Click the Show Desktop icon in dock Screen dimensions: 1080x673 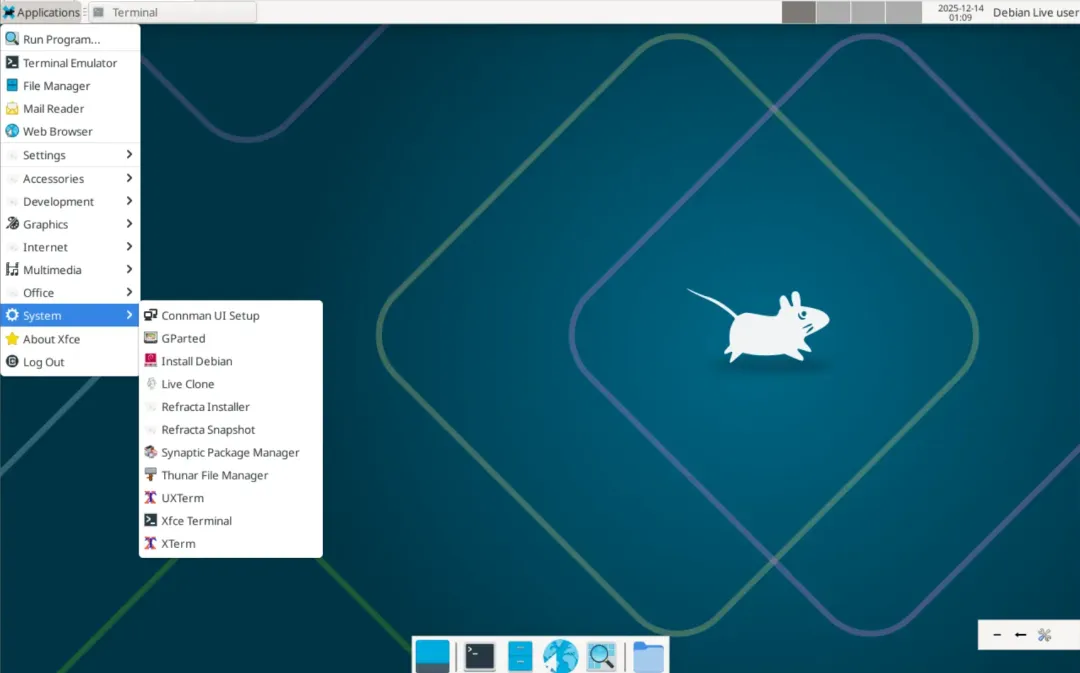pos(433,656)
